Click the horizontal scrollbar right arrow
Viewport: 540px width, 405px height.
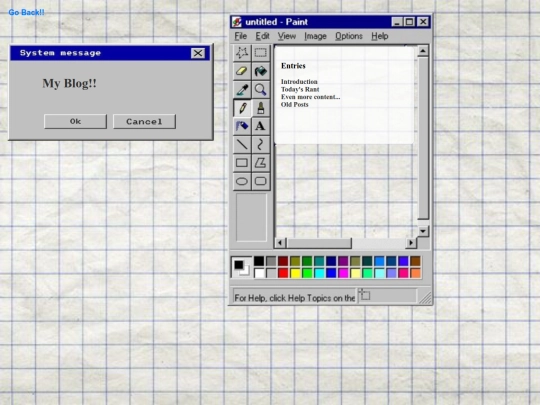(x=411, y=243)
